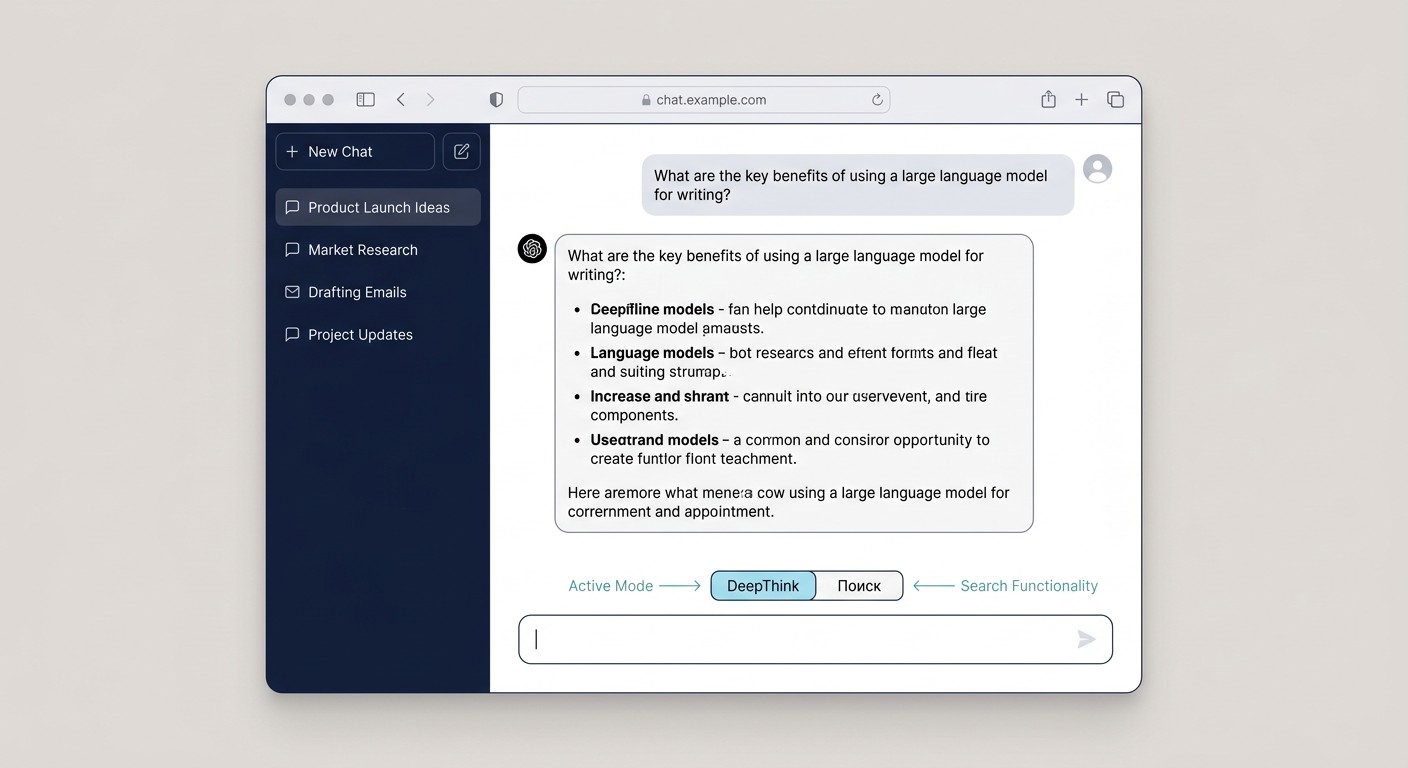Click the bold text "Language models"
The height and width of the screenshot is (768, 1408).
(x=652, y=353)
